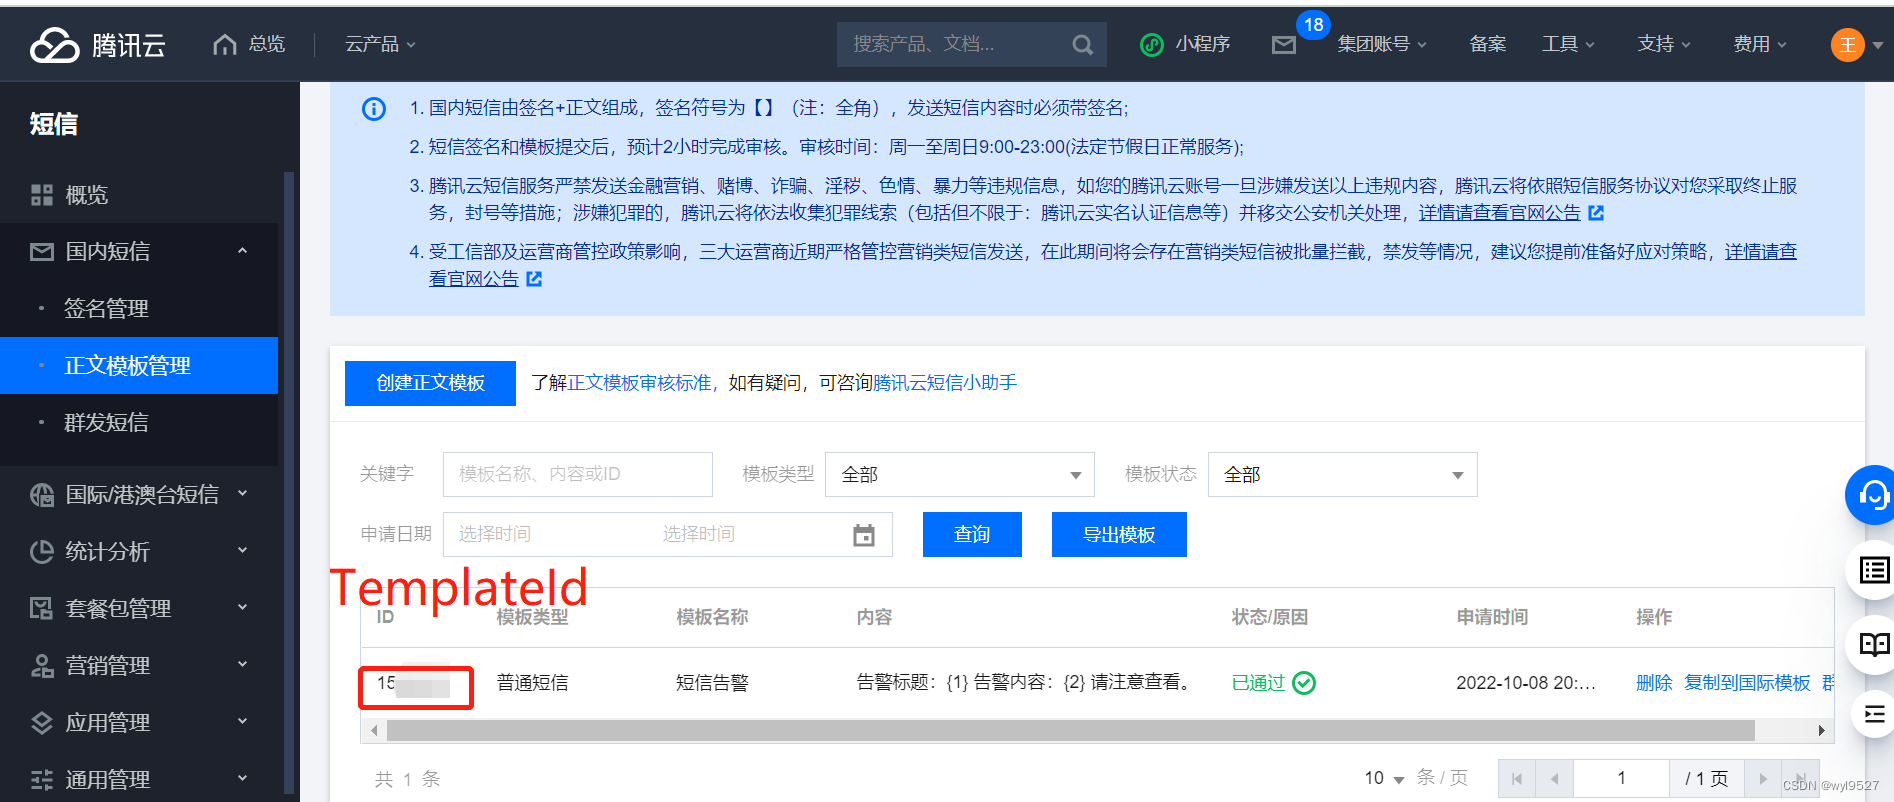Open the 总览 home icon
The width and height of the screenshot is (1894, 802).
point(225,44)
